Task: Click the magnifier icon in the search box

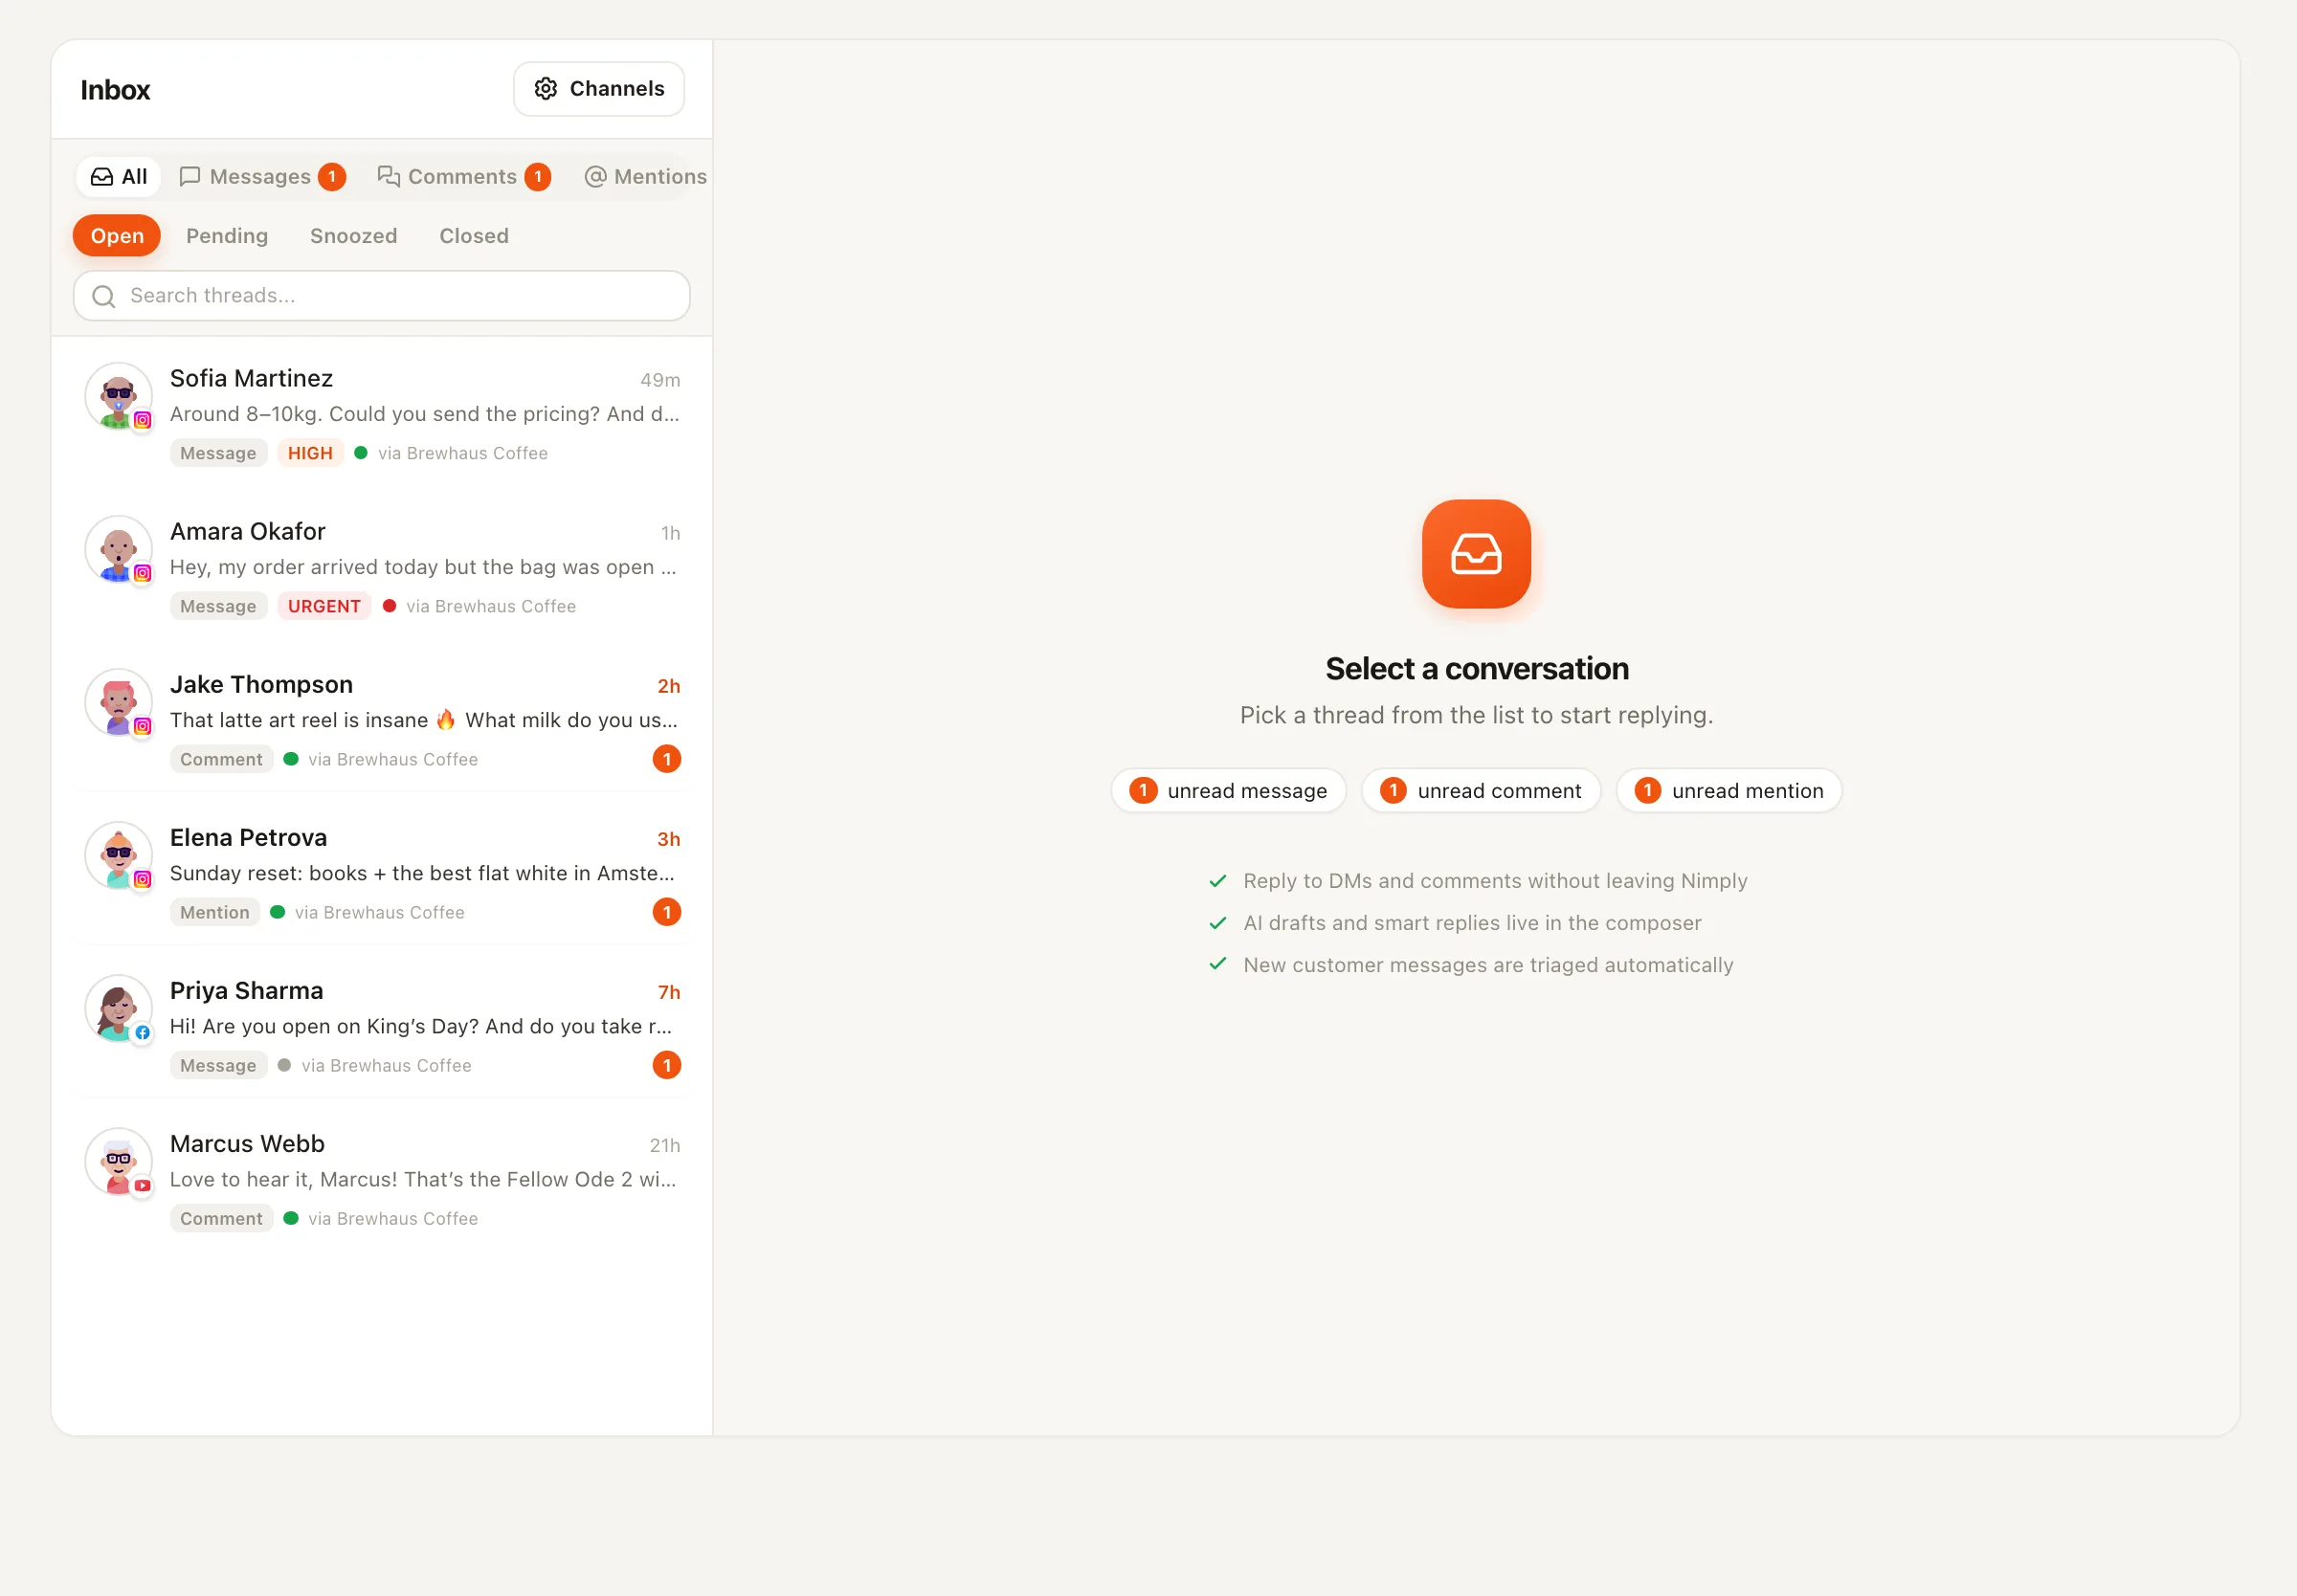Action: pyautogui.click(x=104, y=296)
